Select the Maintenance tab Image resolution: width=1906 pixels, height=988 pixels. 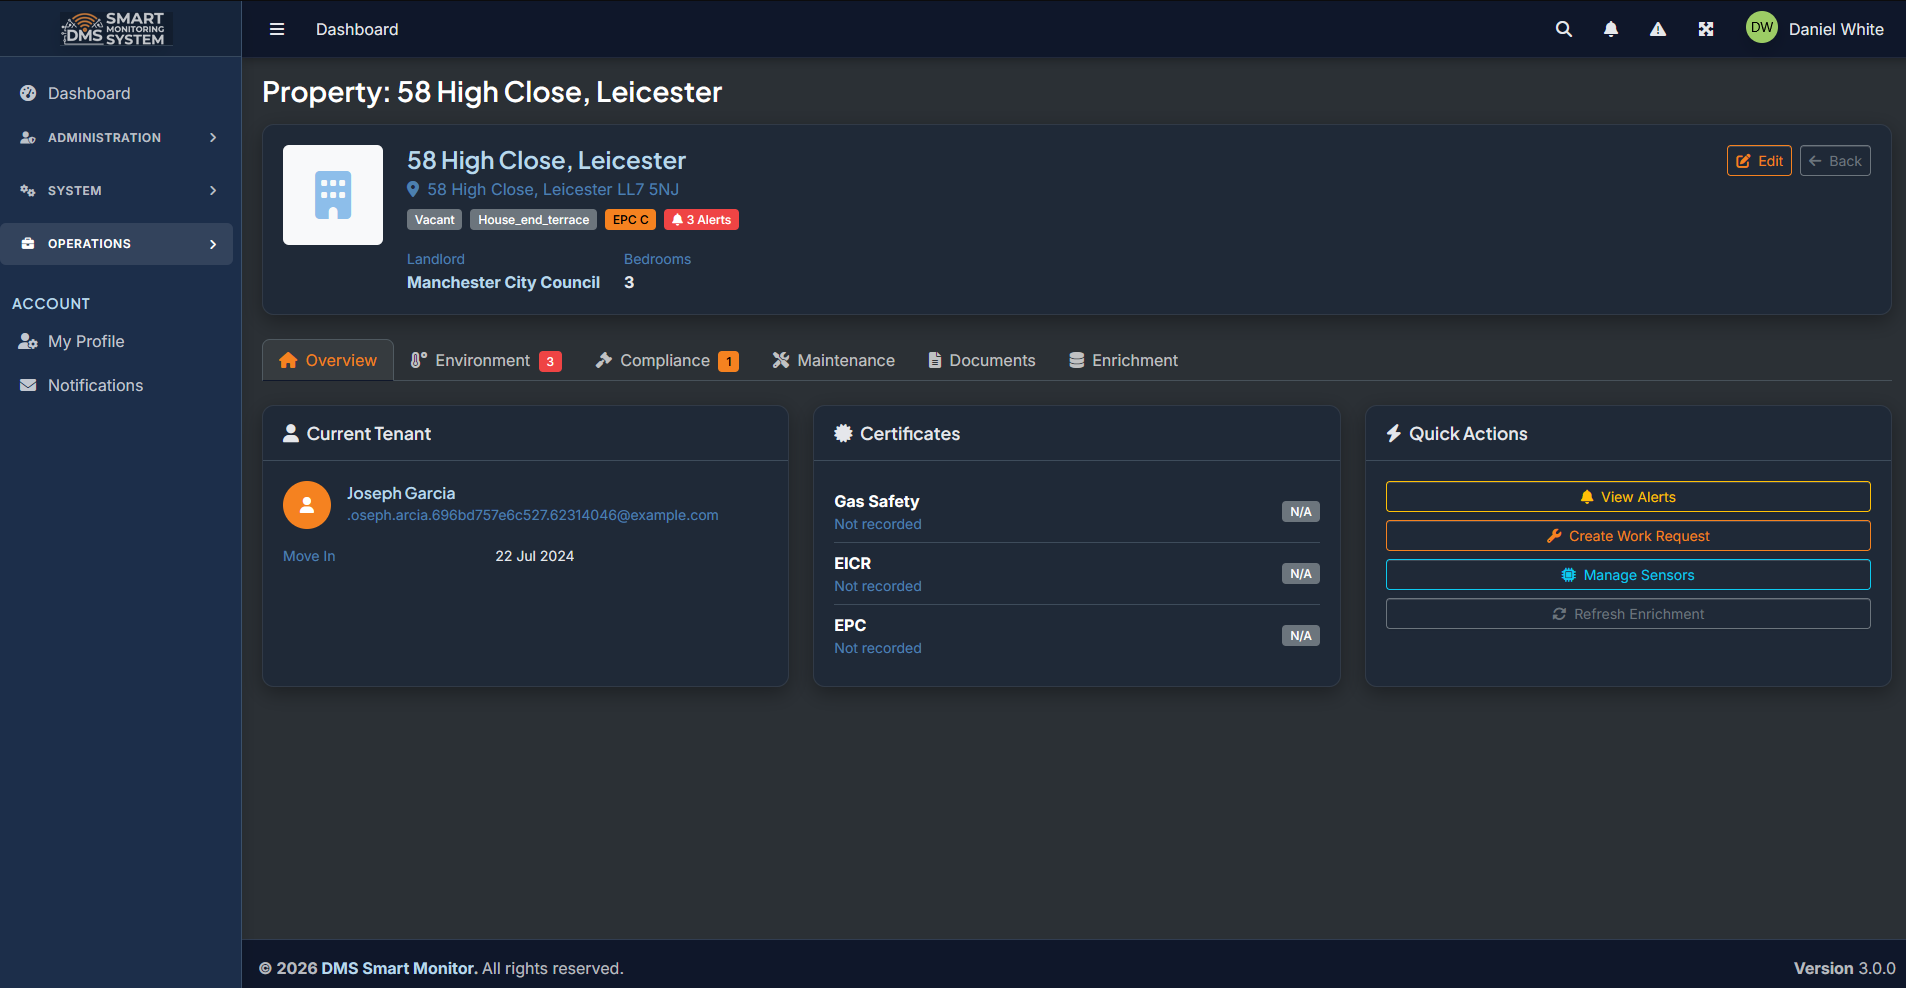(x=833, y=361)
